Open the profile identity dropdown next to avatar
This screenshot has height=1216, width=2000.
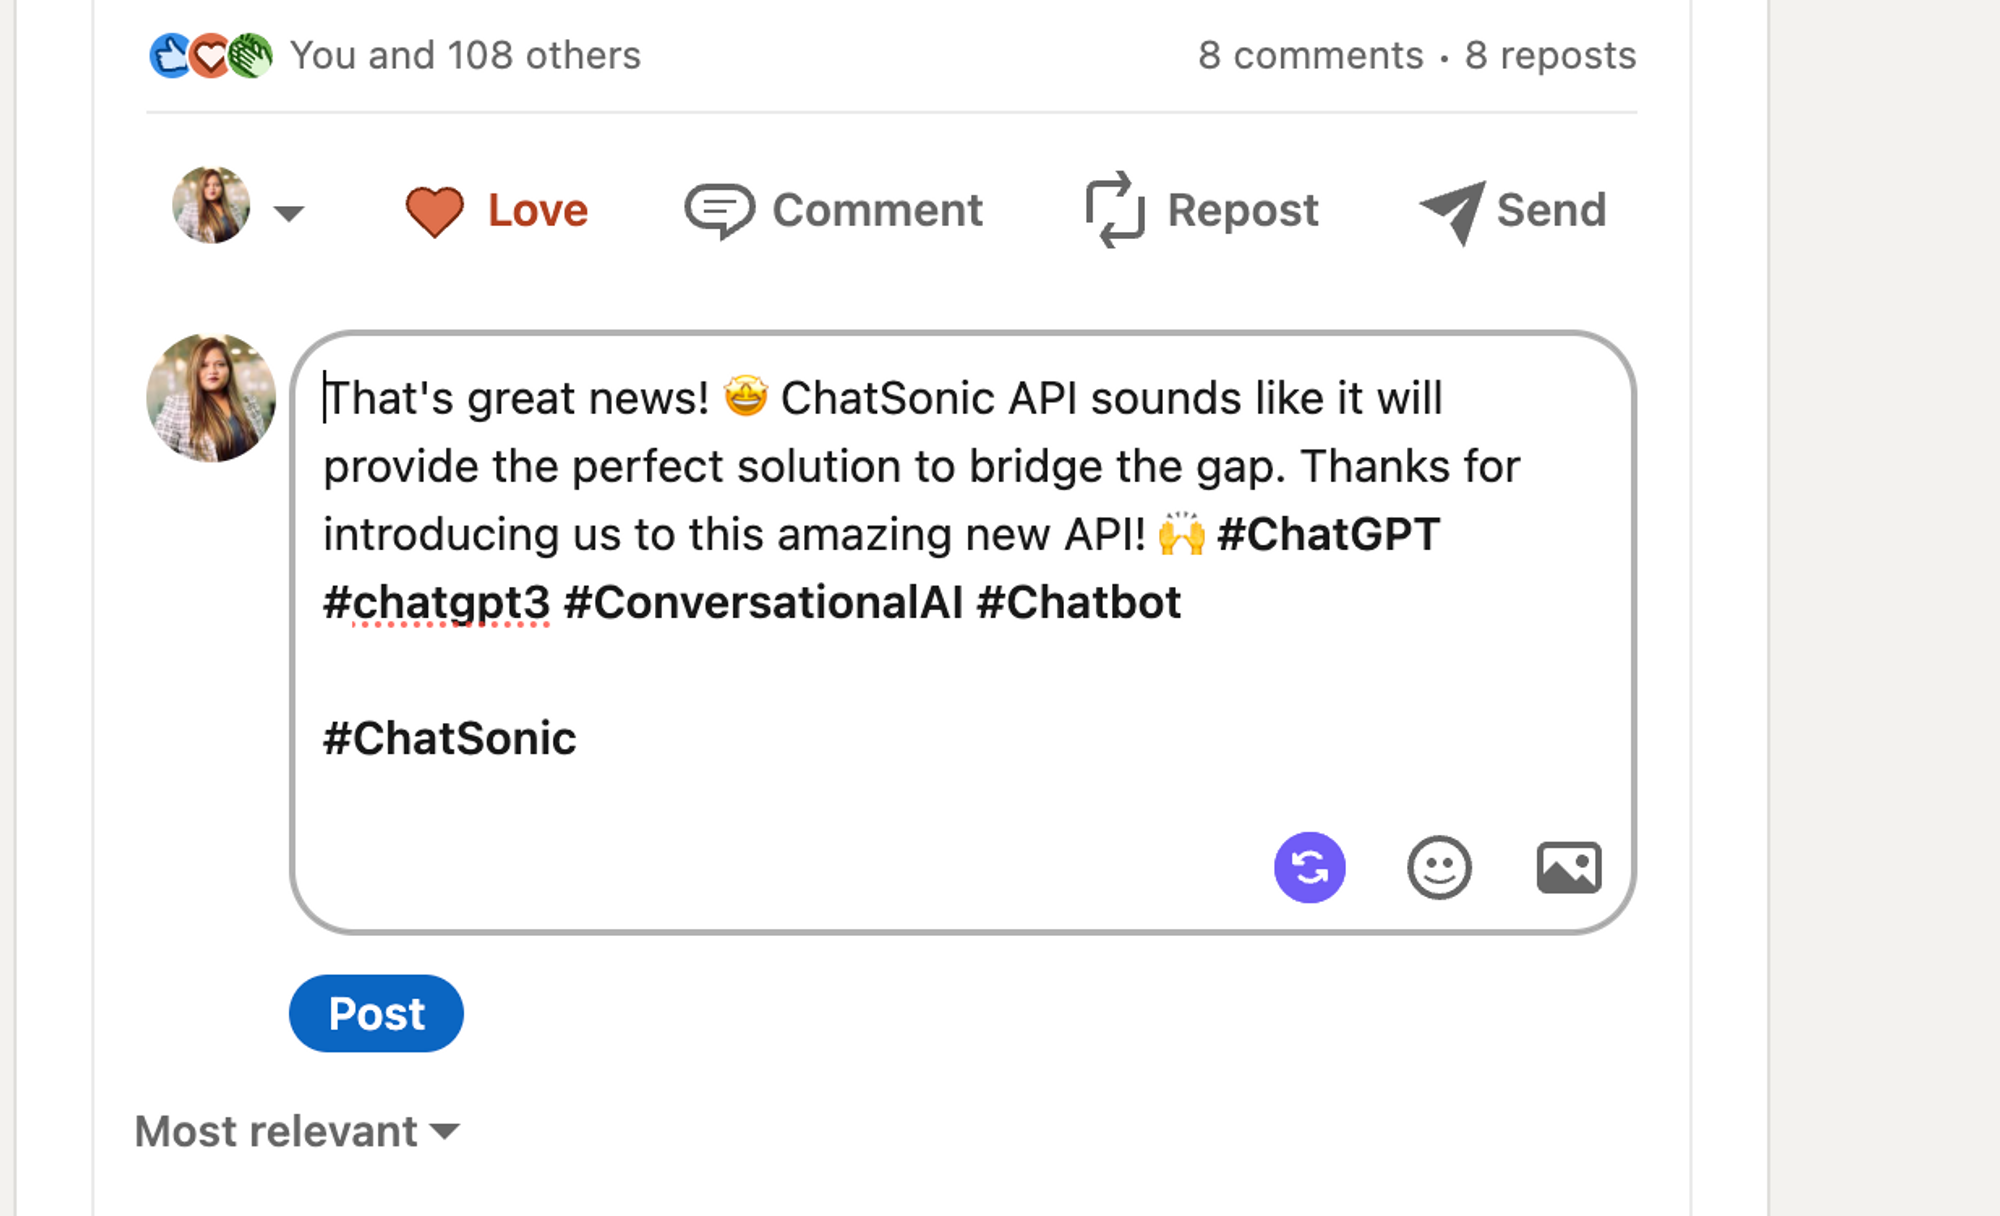[289, 212]
